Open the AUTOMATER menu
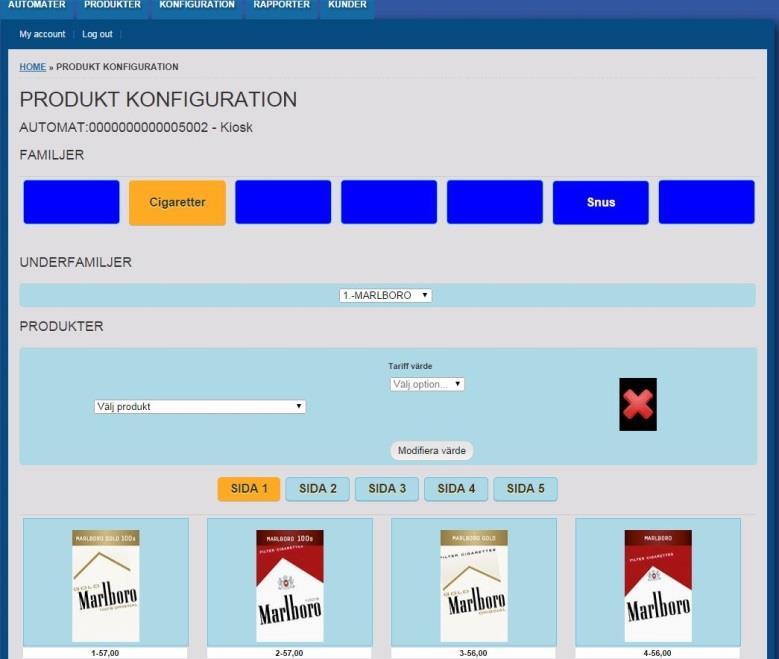 point(37,5)
